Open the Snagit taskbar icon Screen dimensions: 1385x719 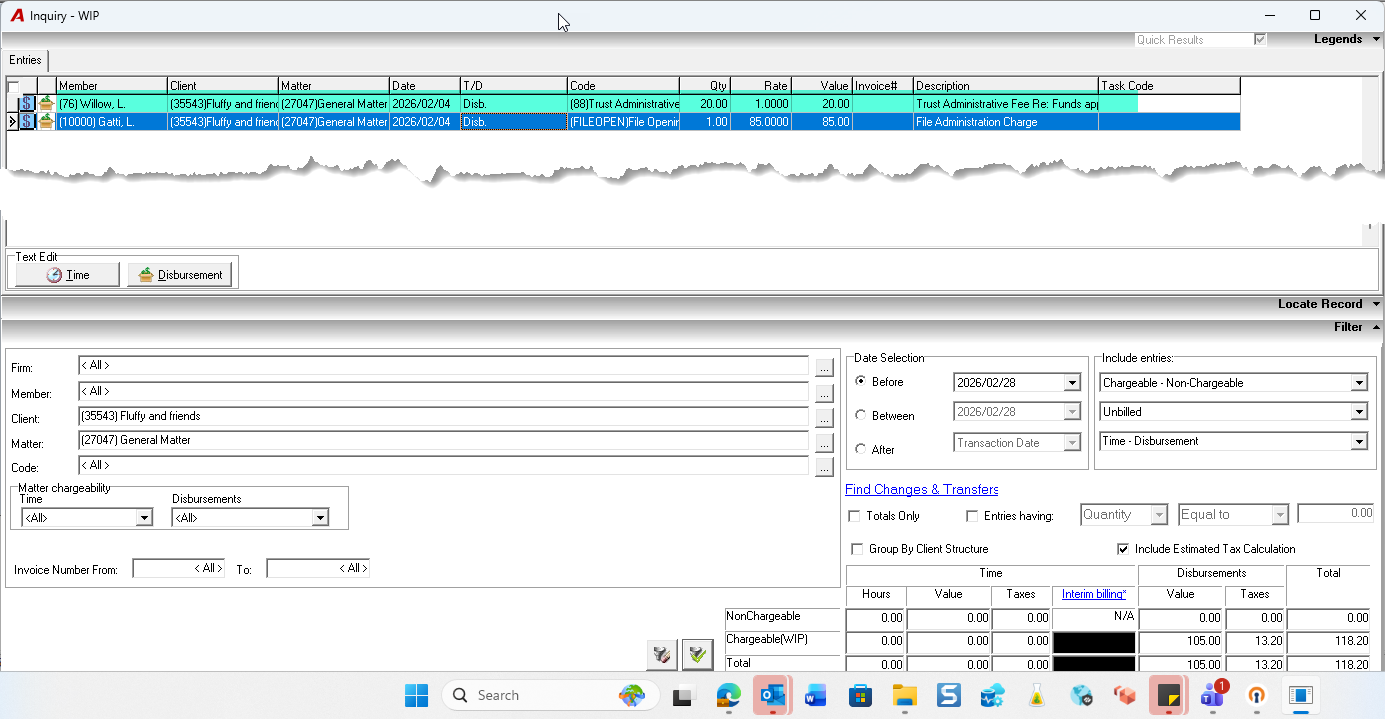[948, 695]
